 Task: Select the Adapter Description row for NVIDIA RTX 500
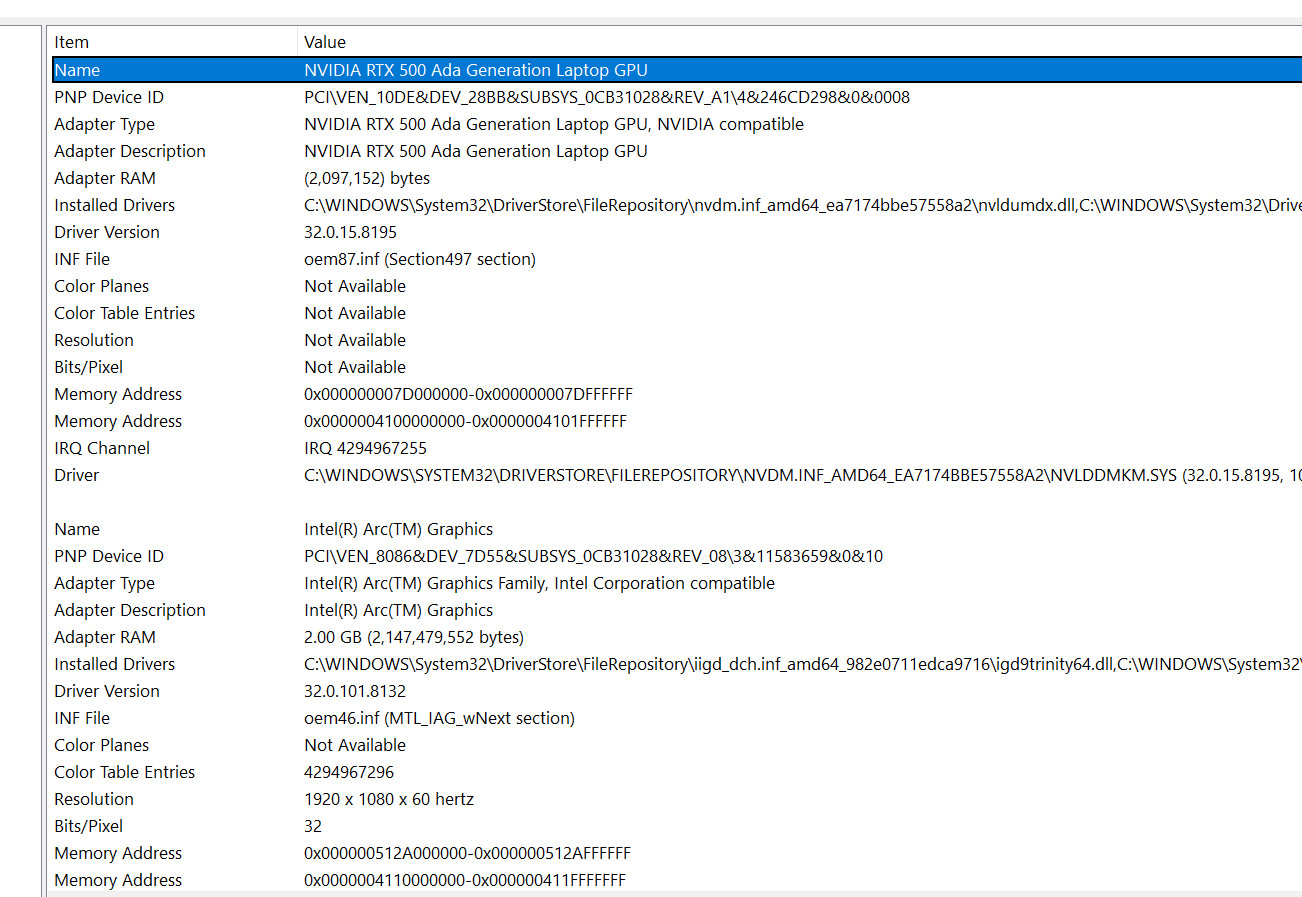pyautogui.click(x=676, y=151)
